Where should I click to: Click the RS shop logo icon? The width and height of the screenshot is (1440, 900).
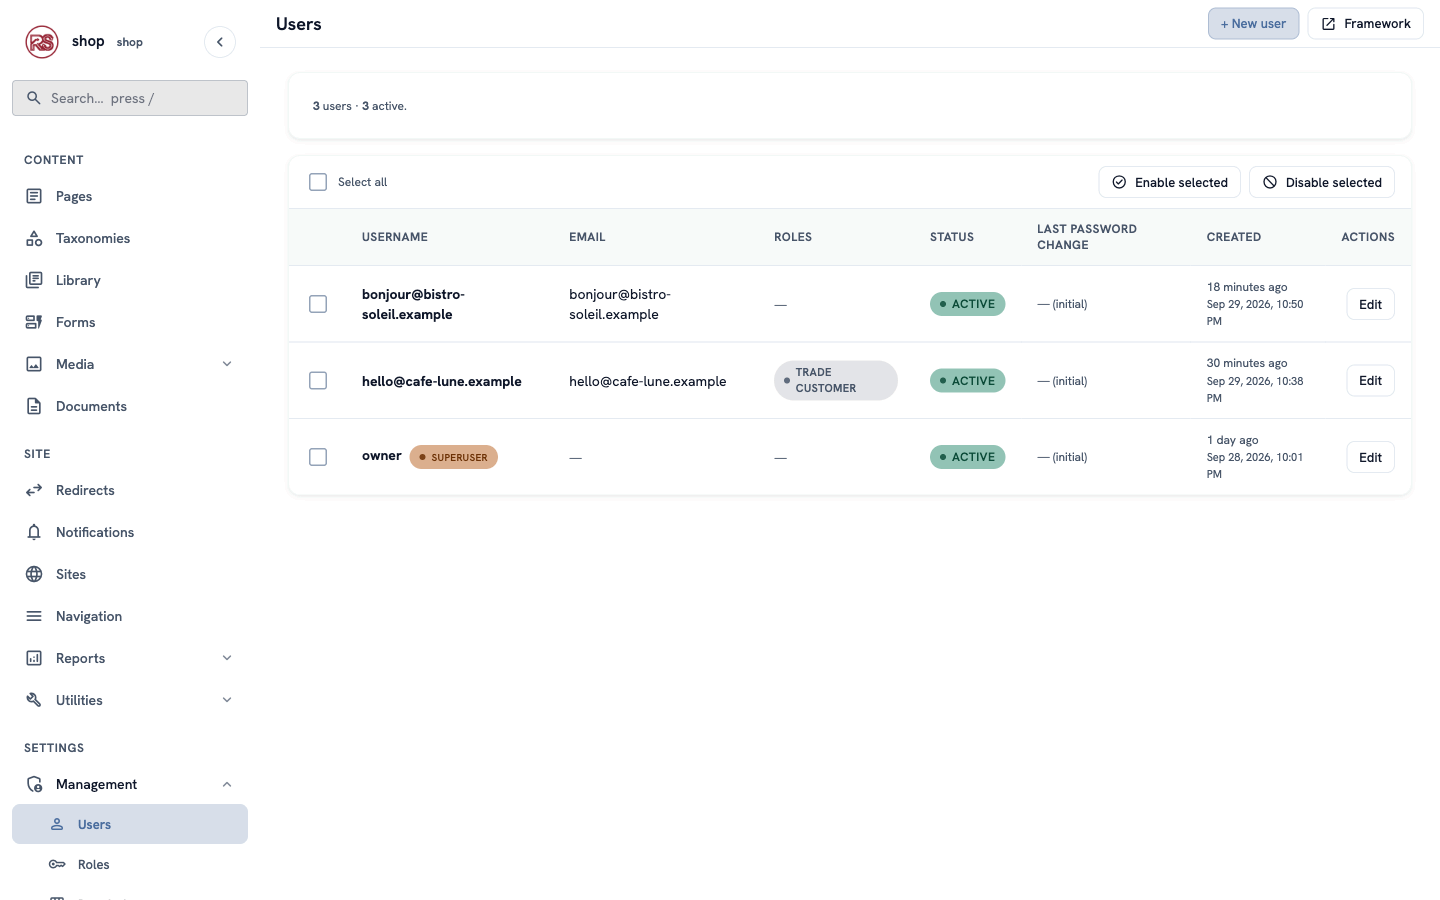point(42,42)
